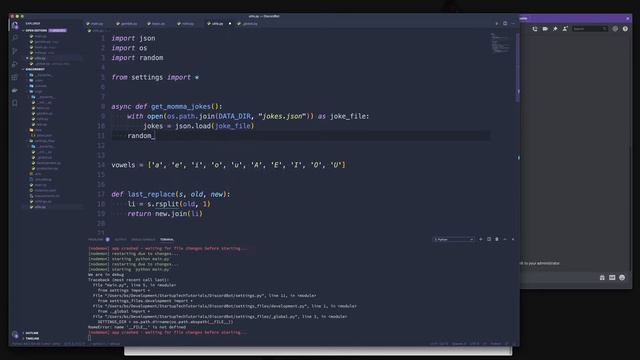This screenshot has height=360, width=640.
Task: Click the line 'import json'
Action: 133,38
